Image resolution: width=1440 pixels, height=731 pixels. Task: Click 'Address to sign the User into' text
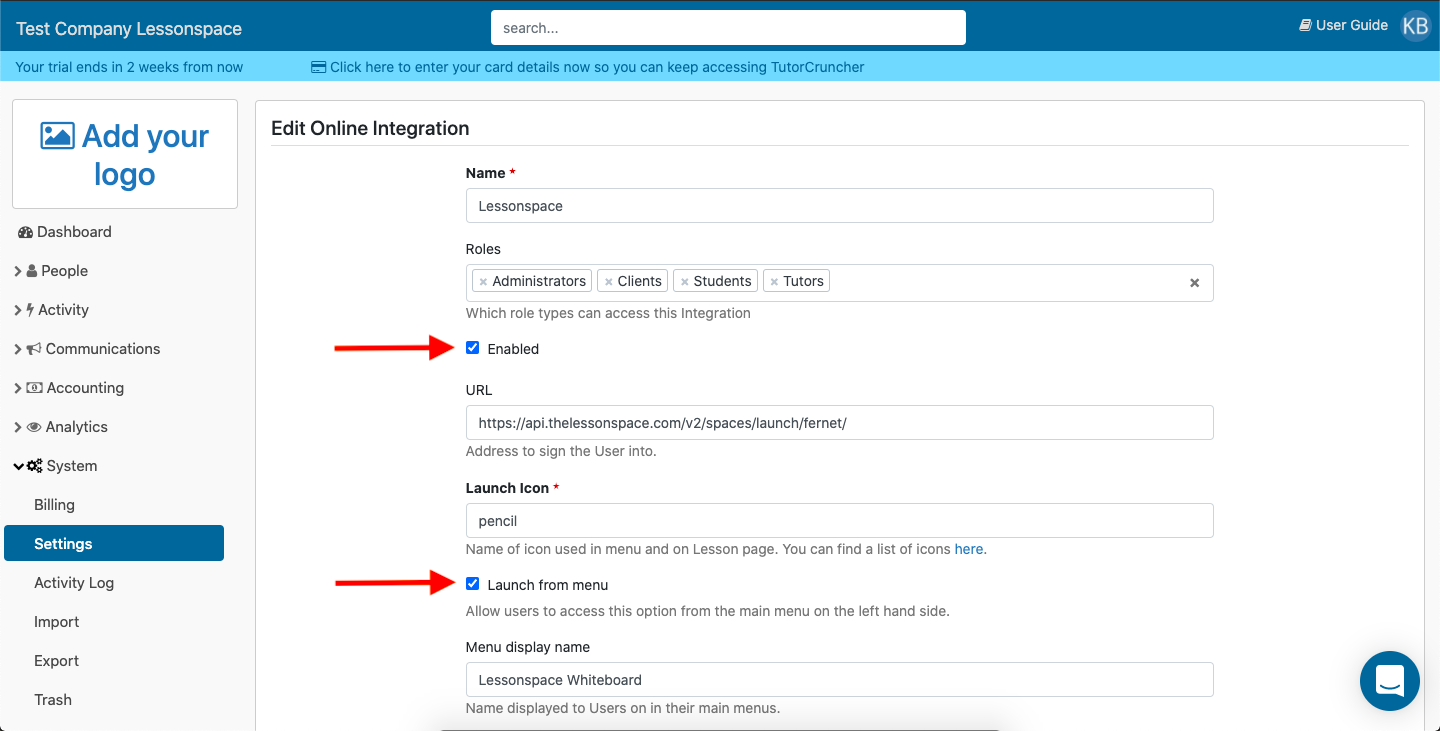pos(561,451)
